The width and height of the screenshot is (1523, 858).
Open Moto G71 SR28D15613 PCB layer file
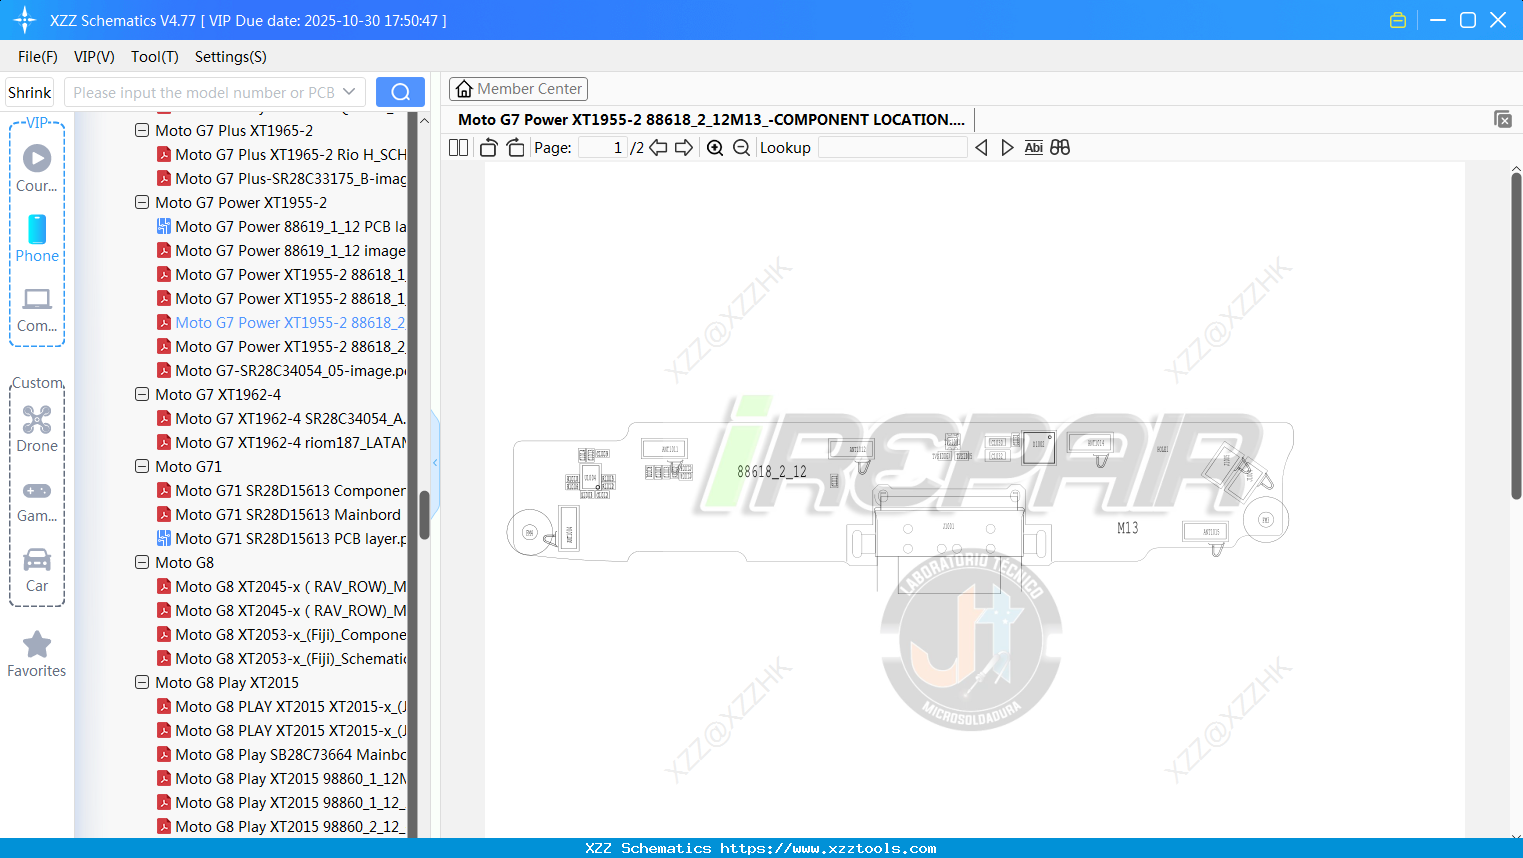pos(282,538)
